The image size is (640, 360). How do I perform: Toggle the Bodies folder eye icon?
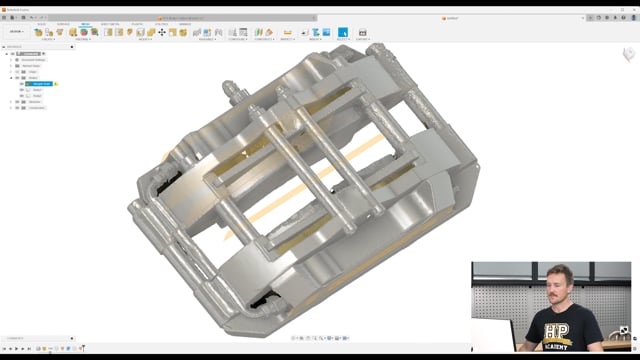17,78
